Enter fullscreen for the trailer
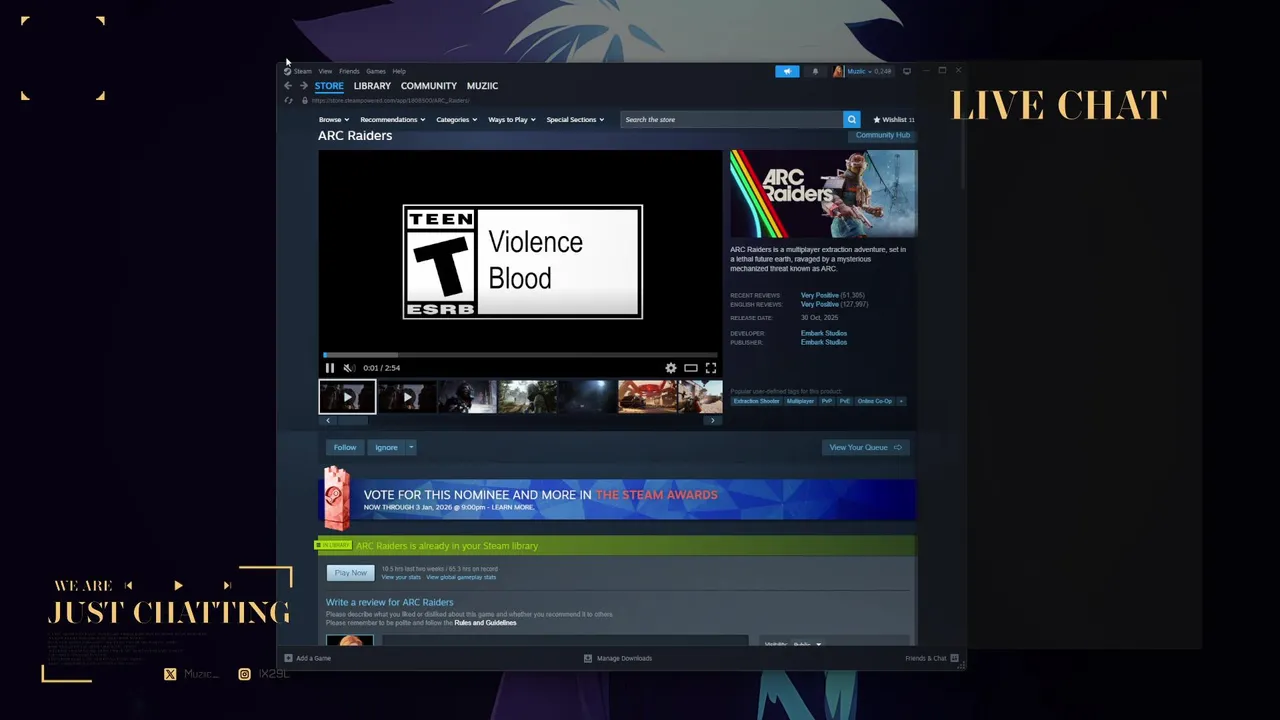 click(x=710, y=368)
